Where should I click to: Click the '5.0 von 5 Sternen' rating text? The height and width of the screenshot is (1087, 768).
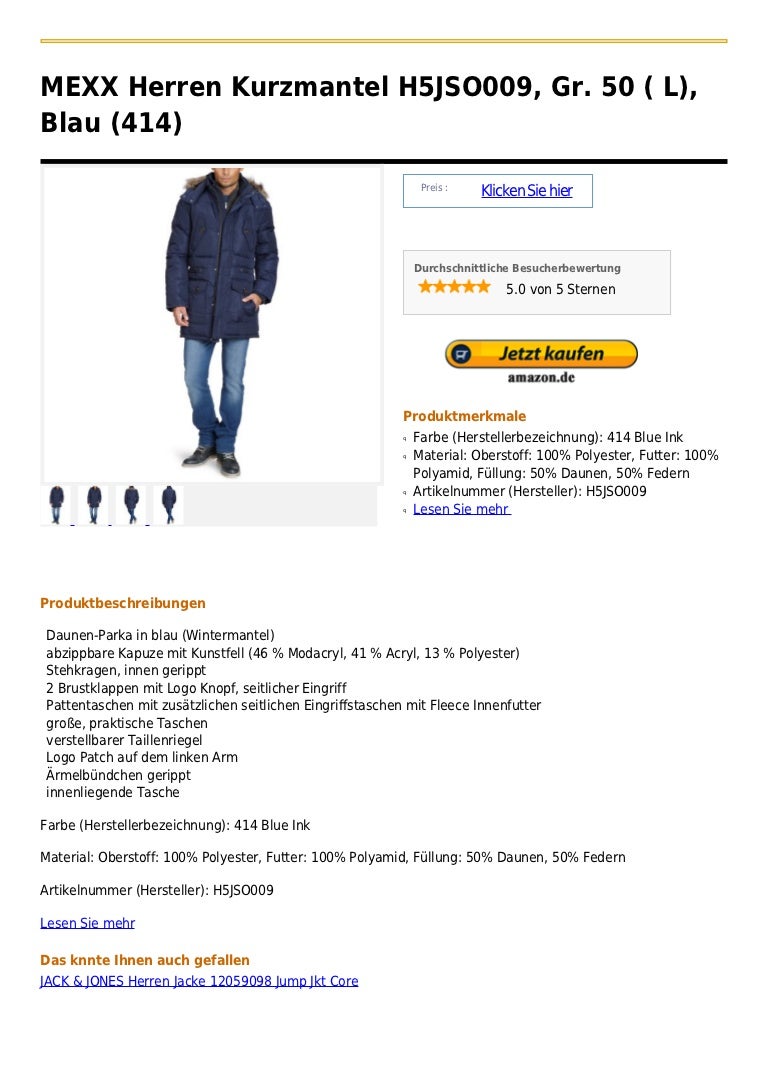[561, 289]
